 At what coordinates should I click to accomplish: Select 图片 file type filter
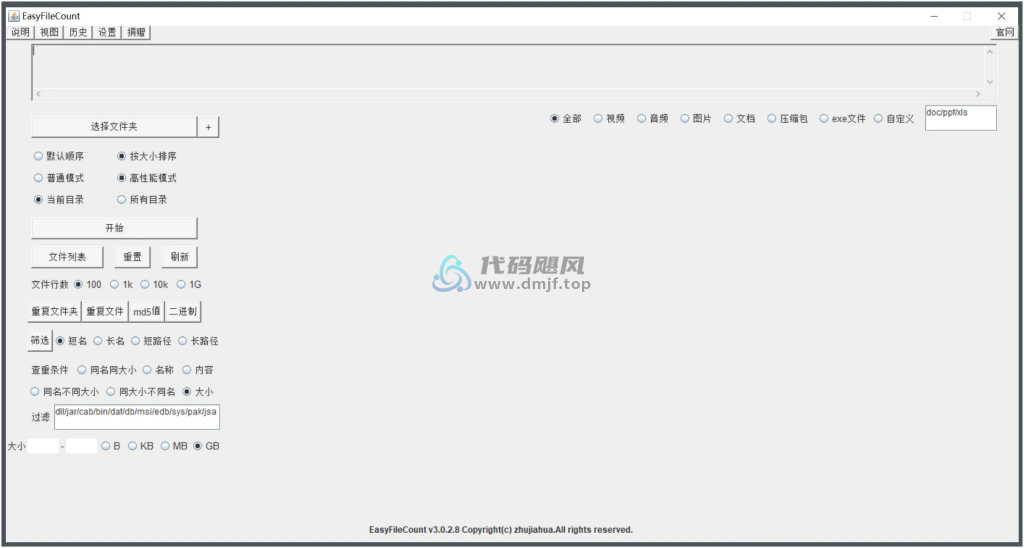pyautogui.click(x=696, y=119)
